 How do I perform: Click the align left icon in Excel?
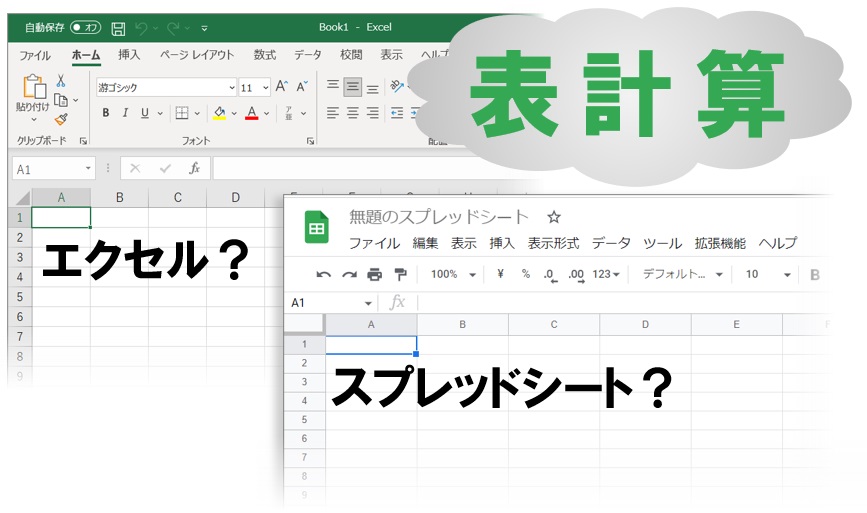coord(332,113)
